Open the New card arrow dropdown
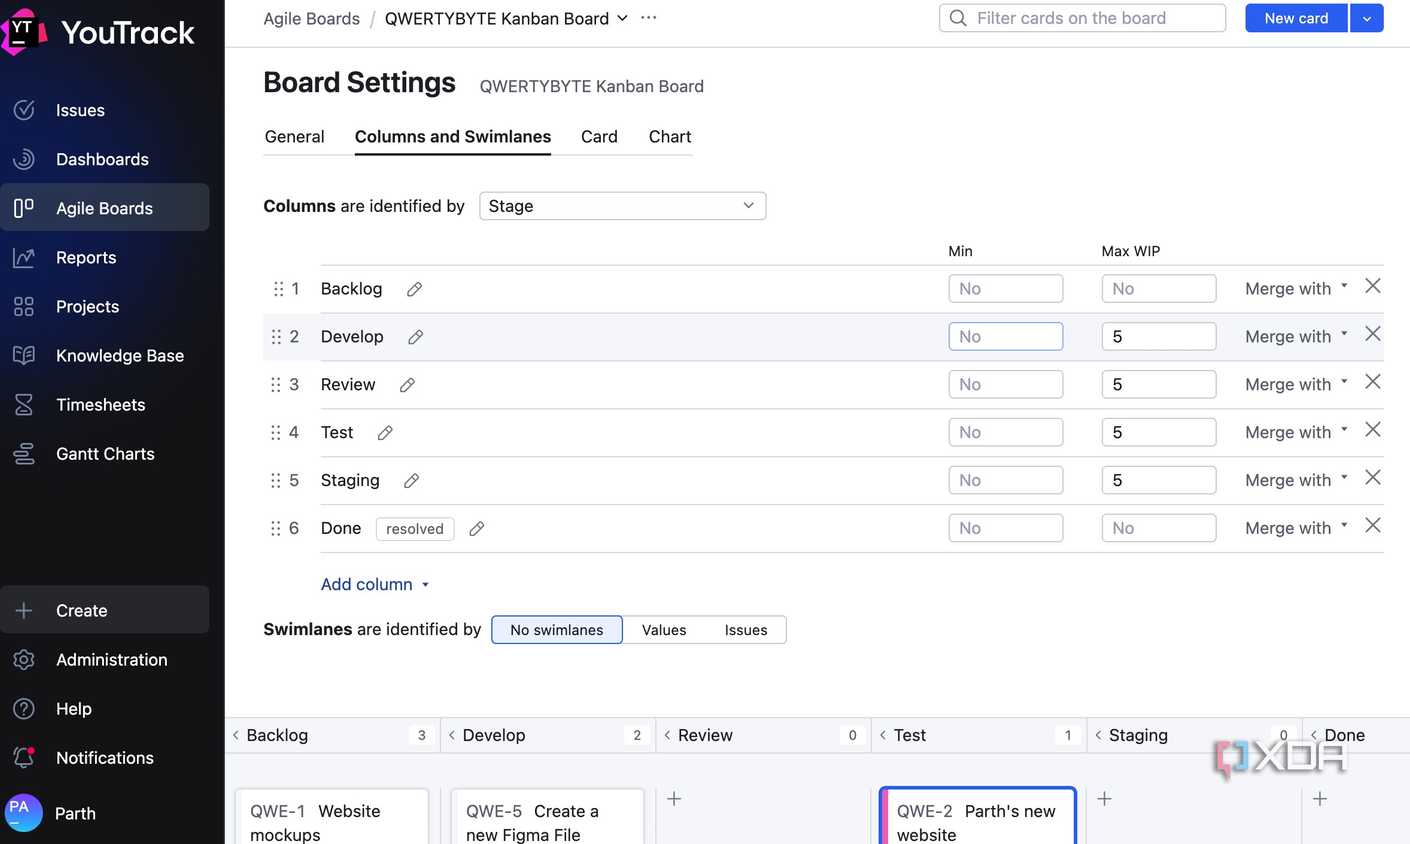This screenshot has width=1410, height=844. [1367, 18]
